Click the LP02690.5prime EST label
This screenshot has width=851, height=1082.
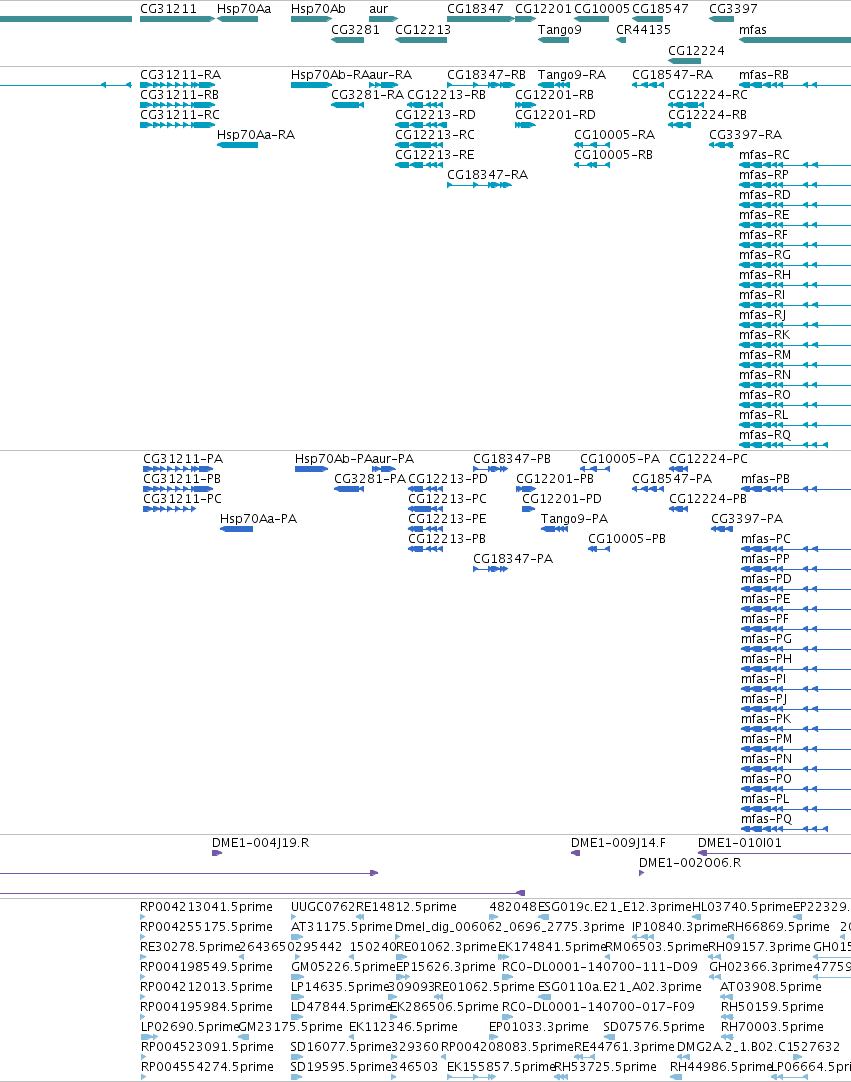coord(190,1027)
